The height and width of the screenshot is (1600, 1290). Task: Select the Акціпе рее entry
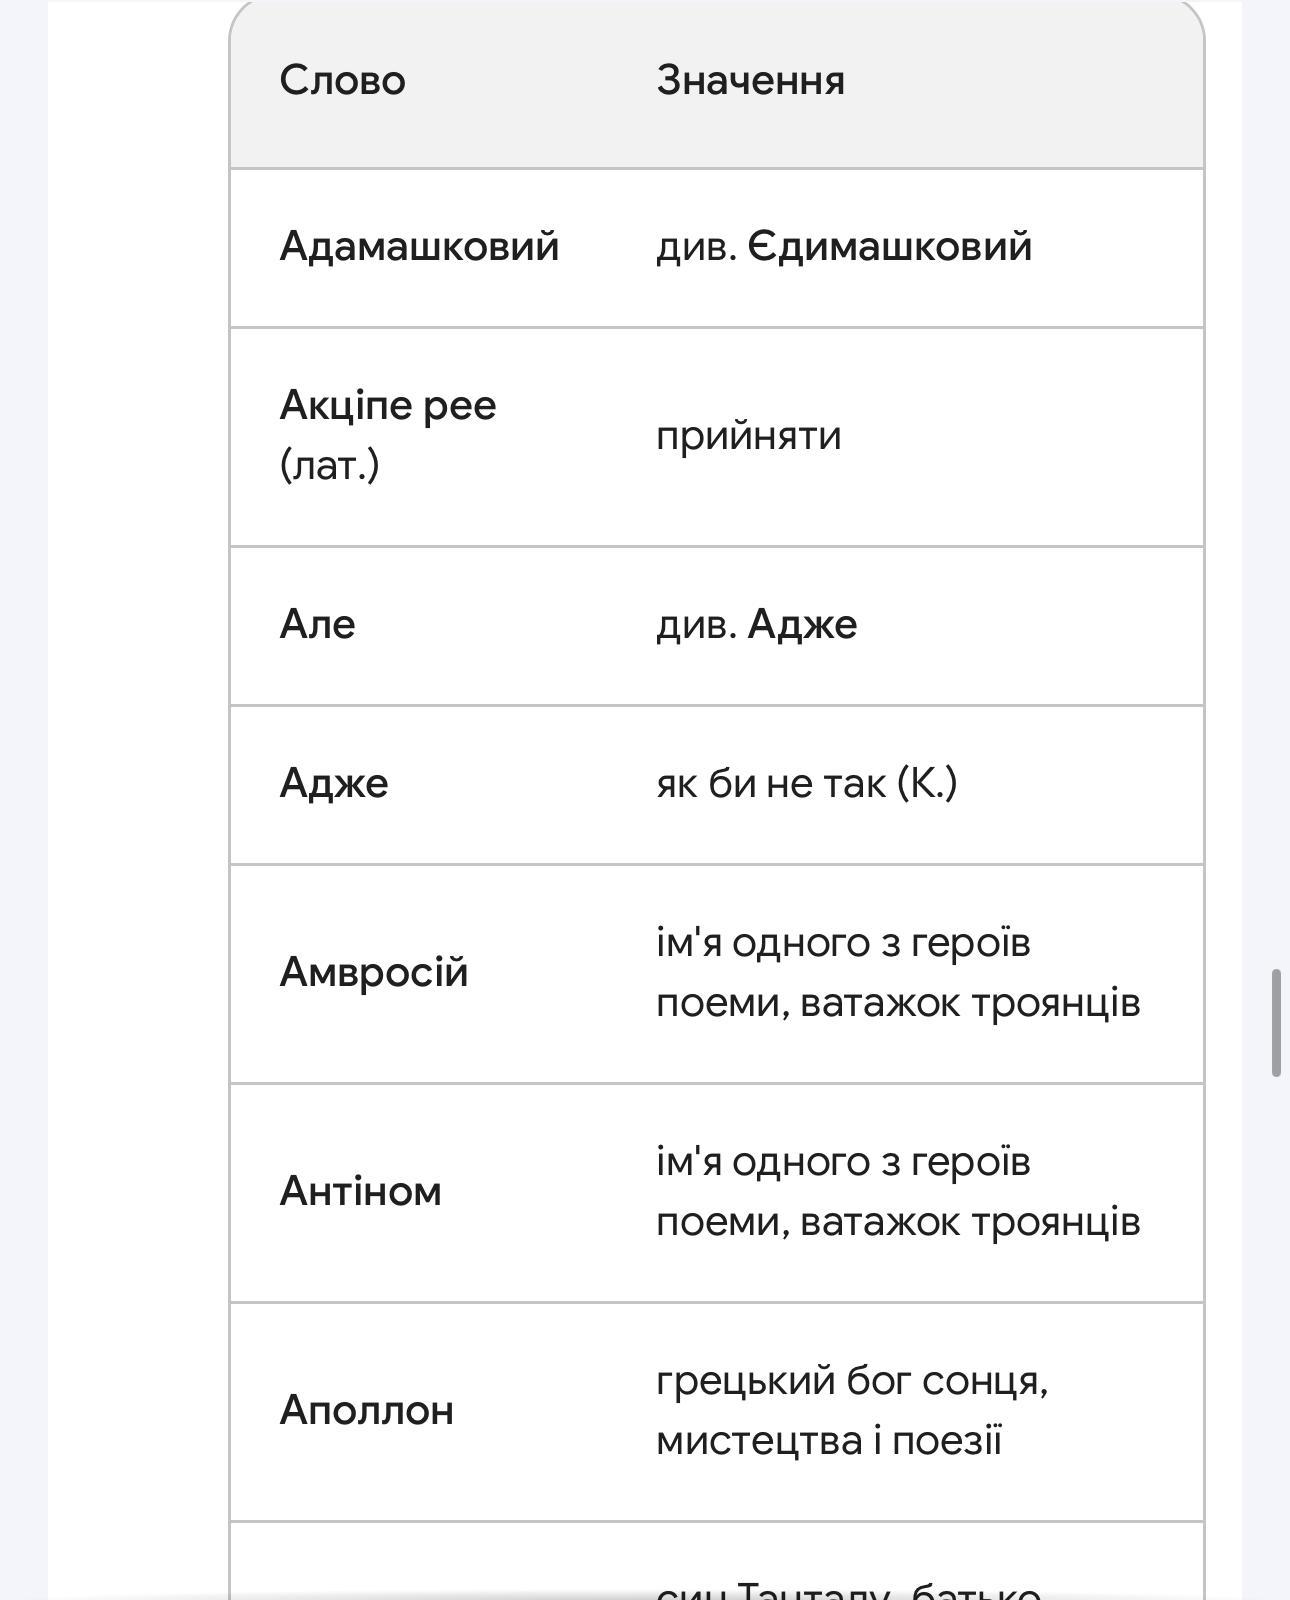(x=388, y=406)
